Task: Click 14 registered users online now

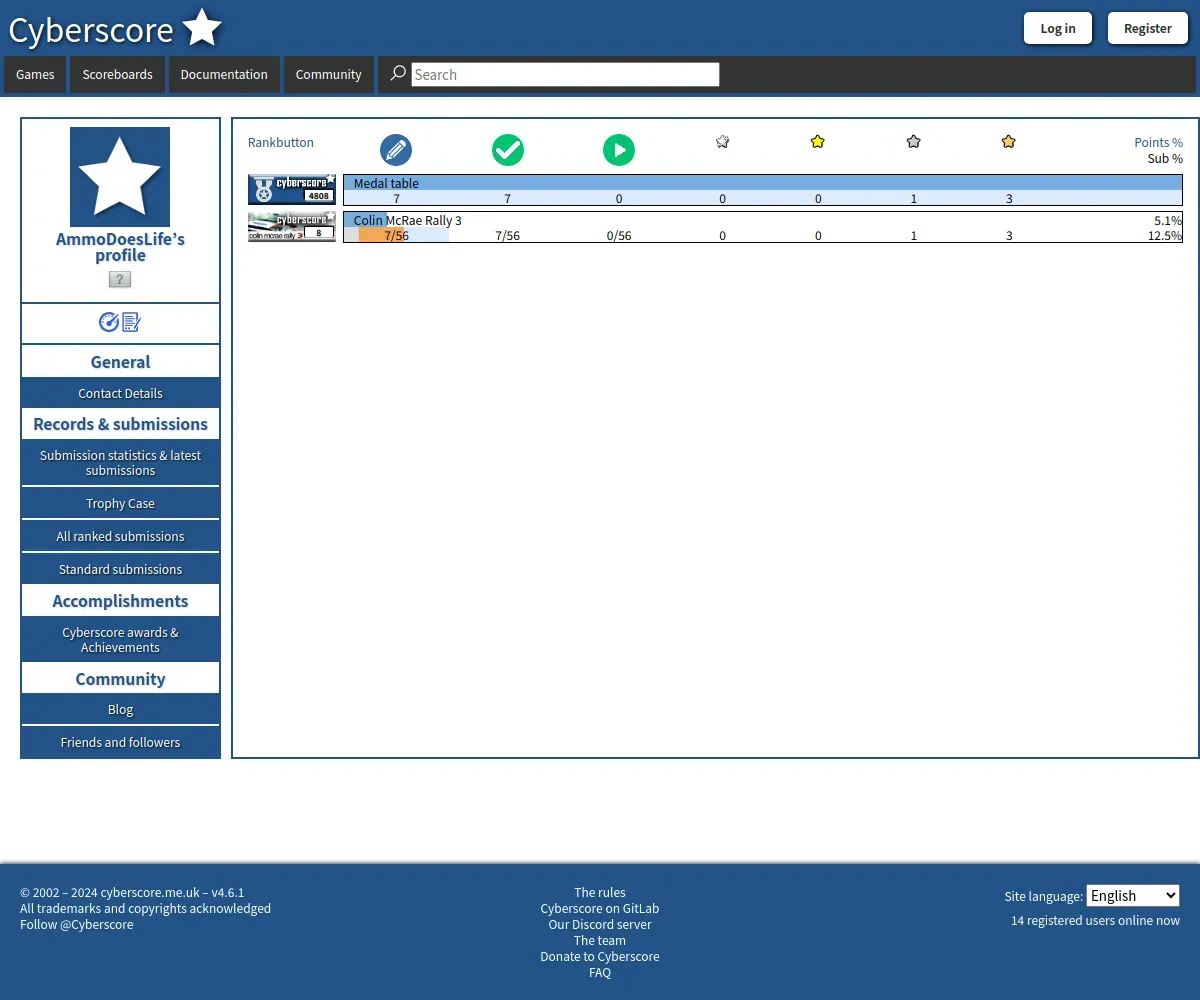Action: coord(1095,920)
